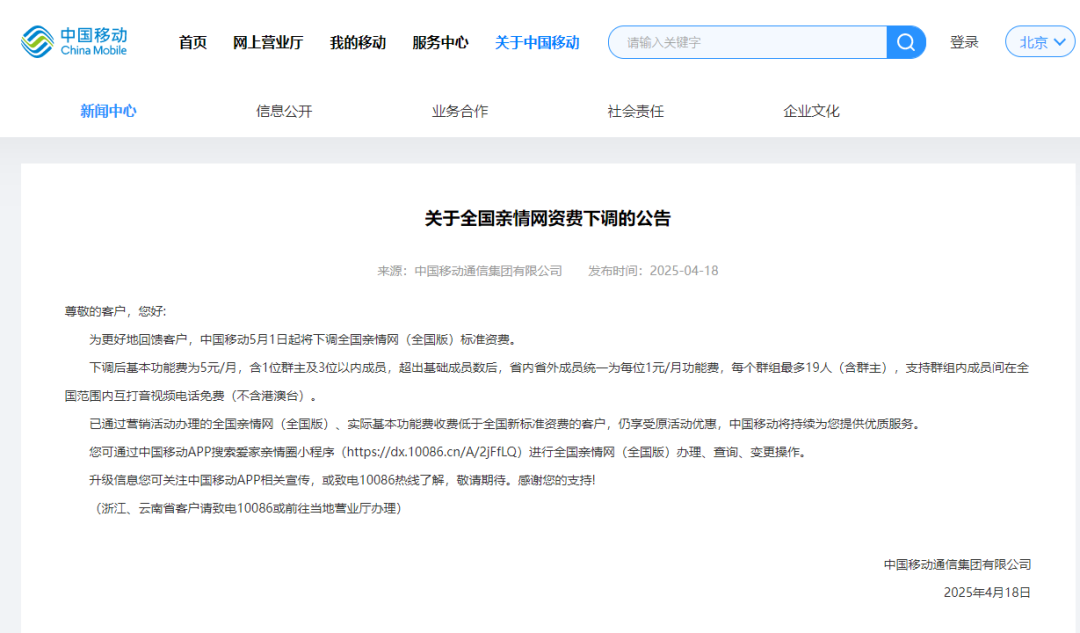The width and height of the screenshot is (1080, 633).
Task: Go to 服务中心 from the navigation bar
Action: click(x=440, y=42)
